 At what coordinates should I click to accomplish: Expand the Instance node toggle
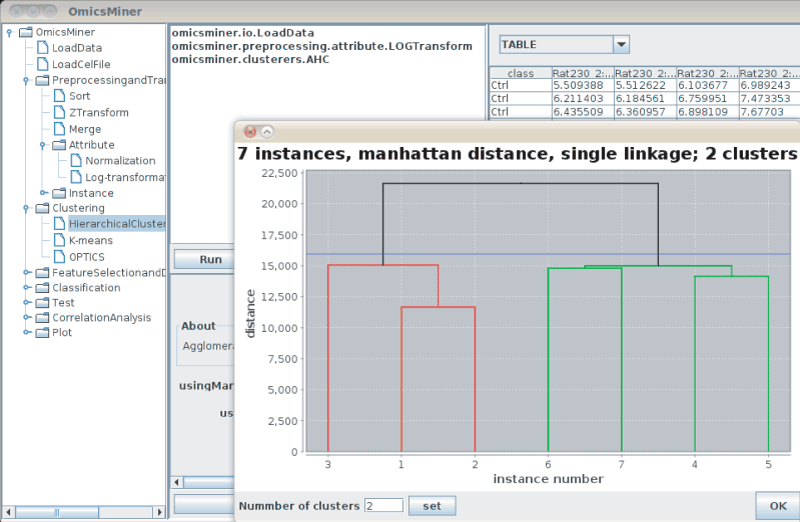click(x=43, y=193)
